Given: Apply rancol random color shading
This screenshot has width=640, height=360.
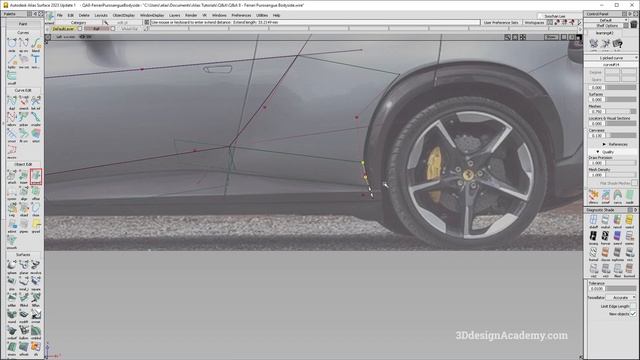Looking at the screenshot, I should [x=618, y=222].
